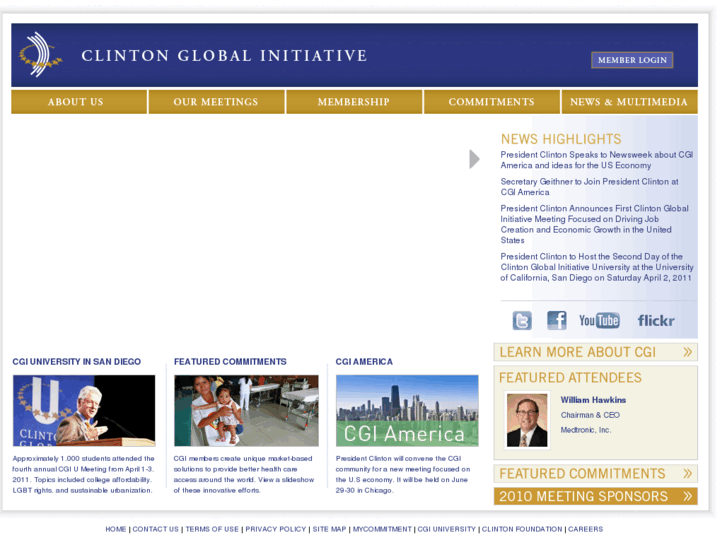Open First CGI Meeting Job Creation headline

[594, 224]
